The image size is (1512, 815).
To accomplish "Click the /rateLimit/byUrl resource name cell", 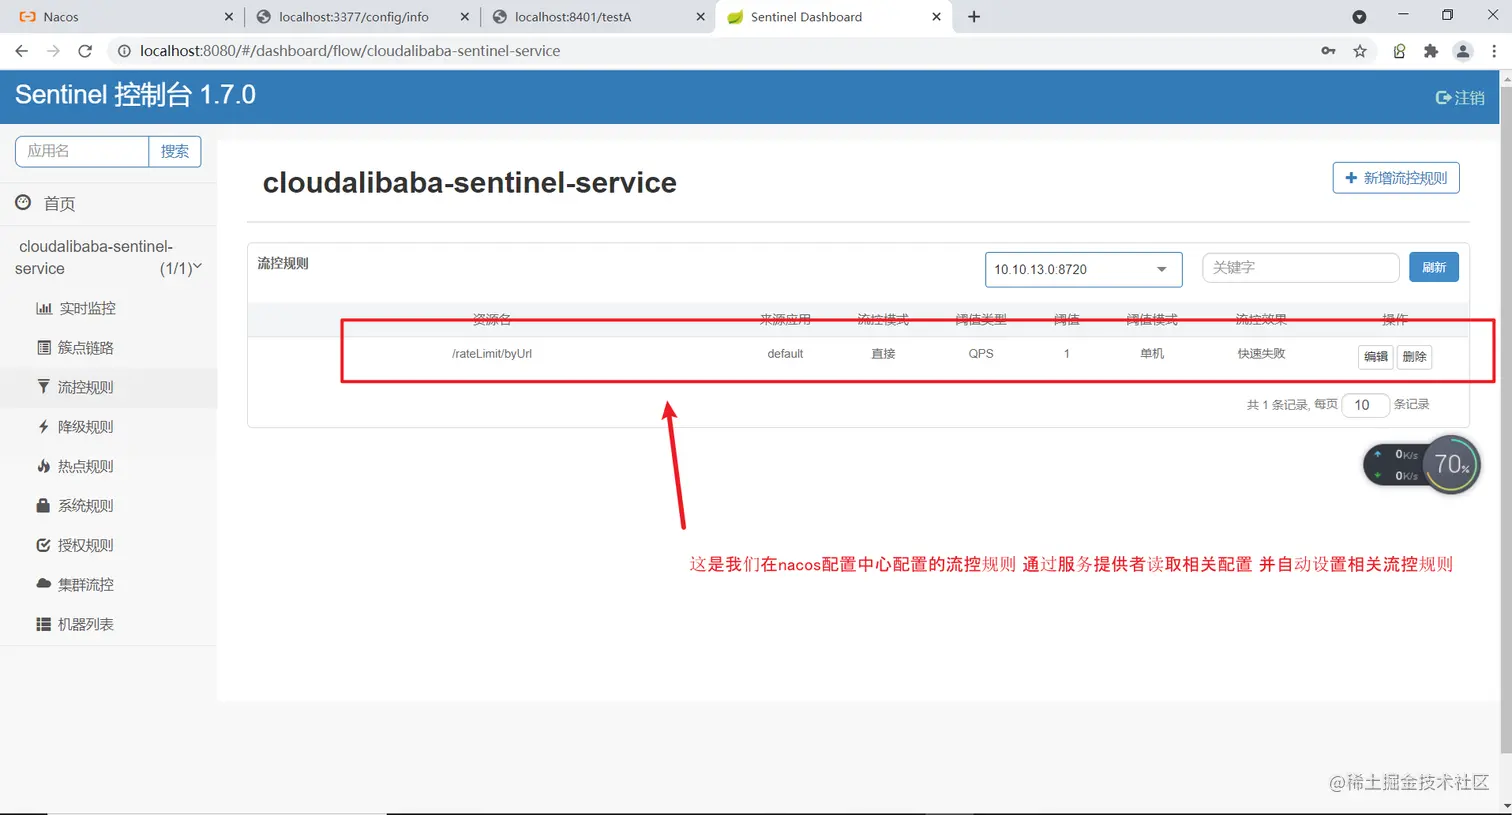I will (x=492, y=354).
